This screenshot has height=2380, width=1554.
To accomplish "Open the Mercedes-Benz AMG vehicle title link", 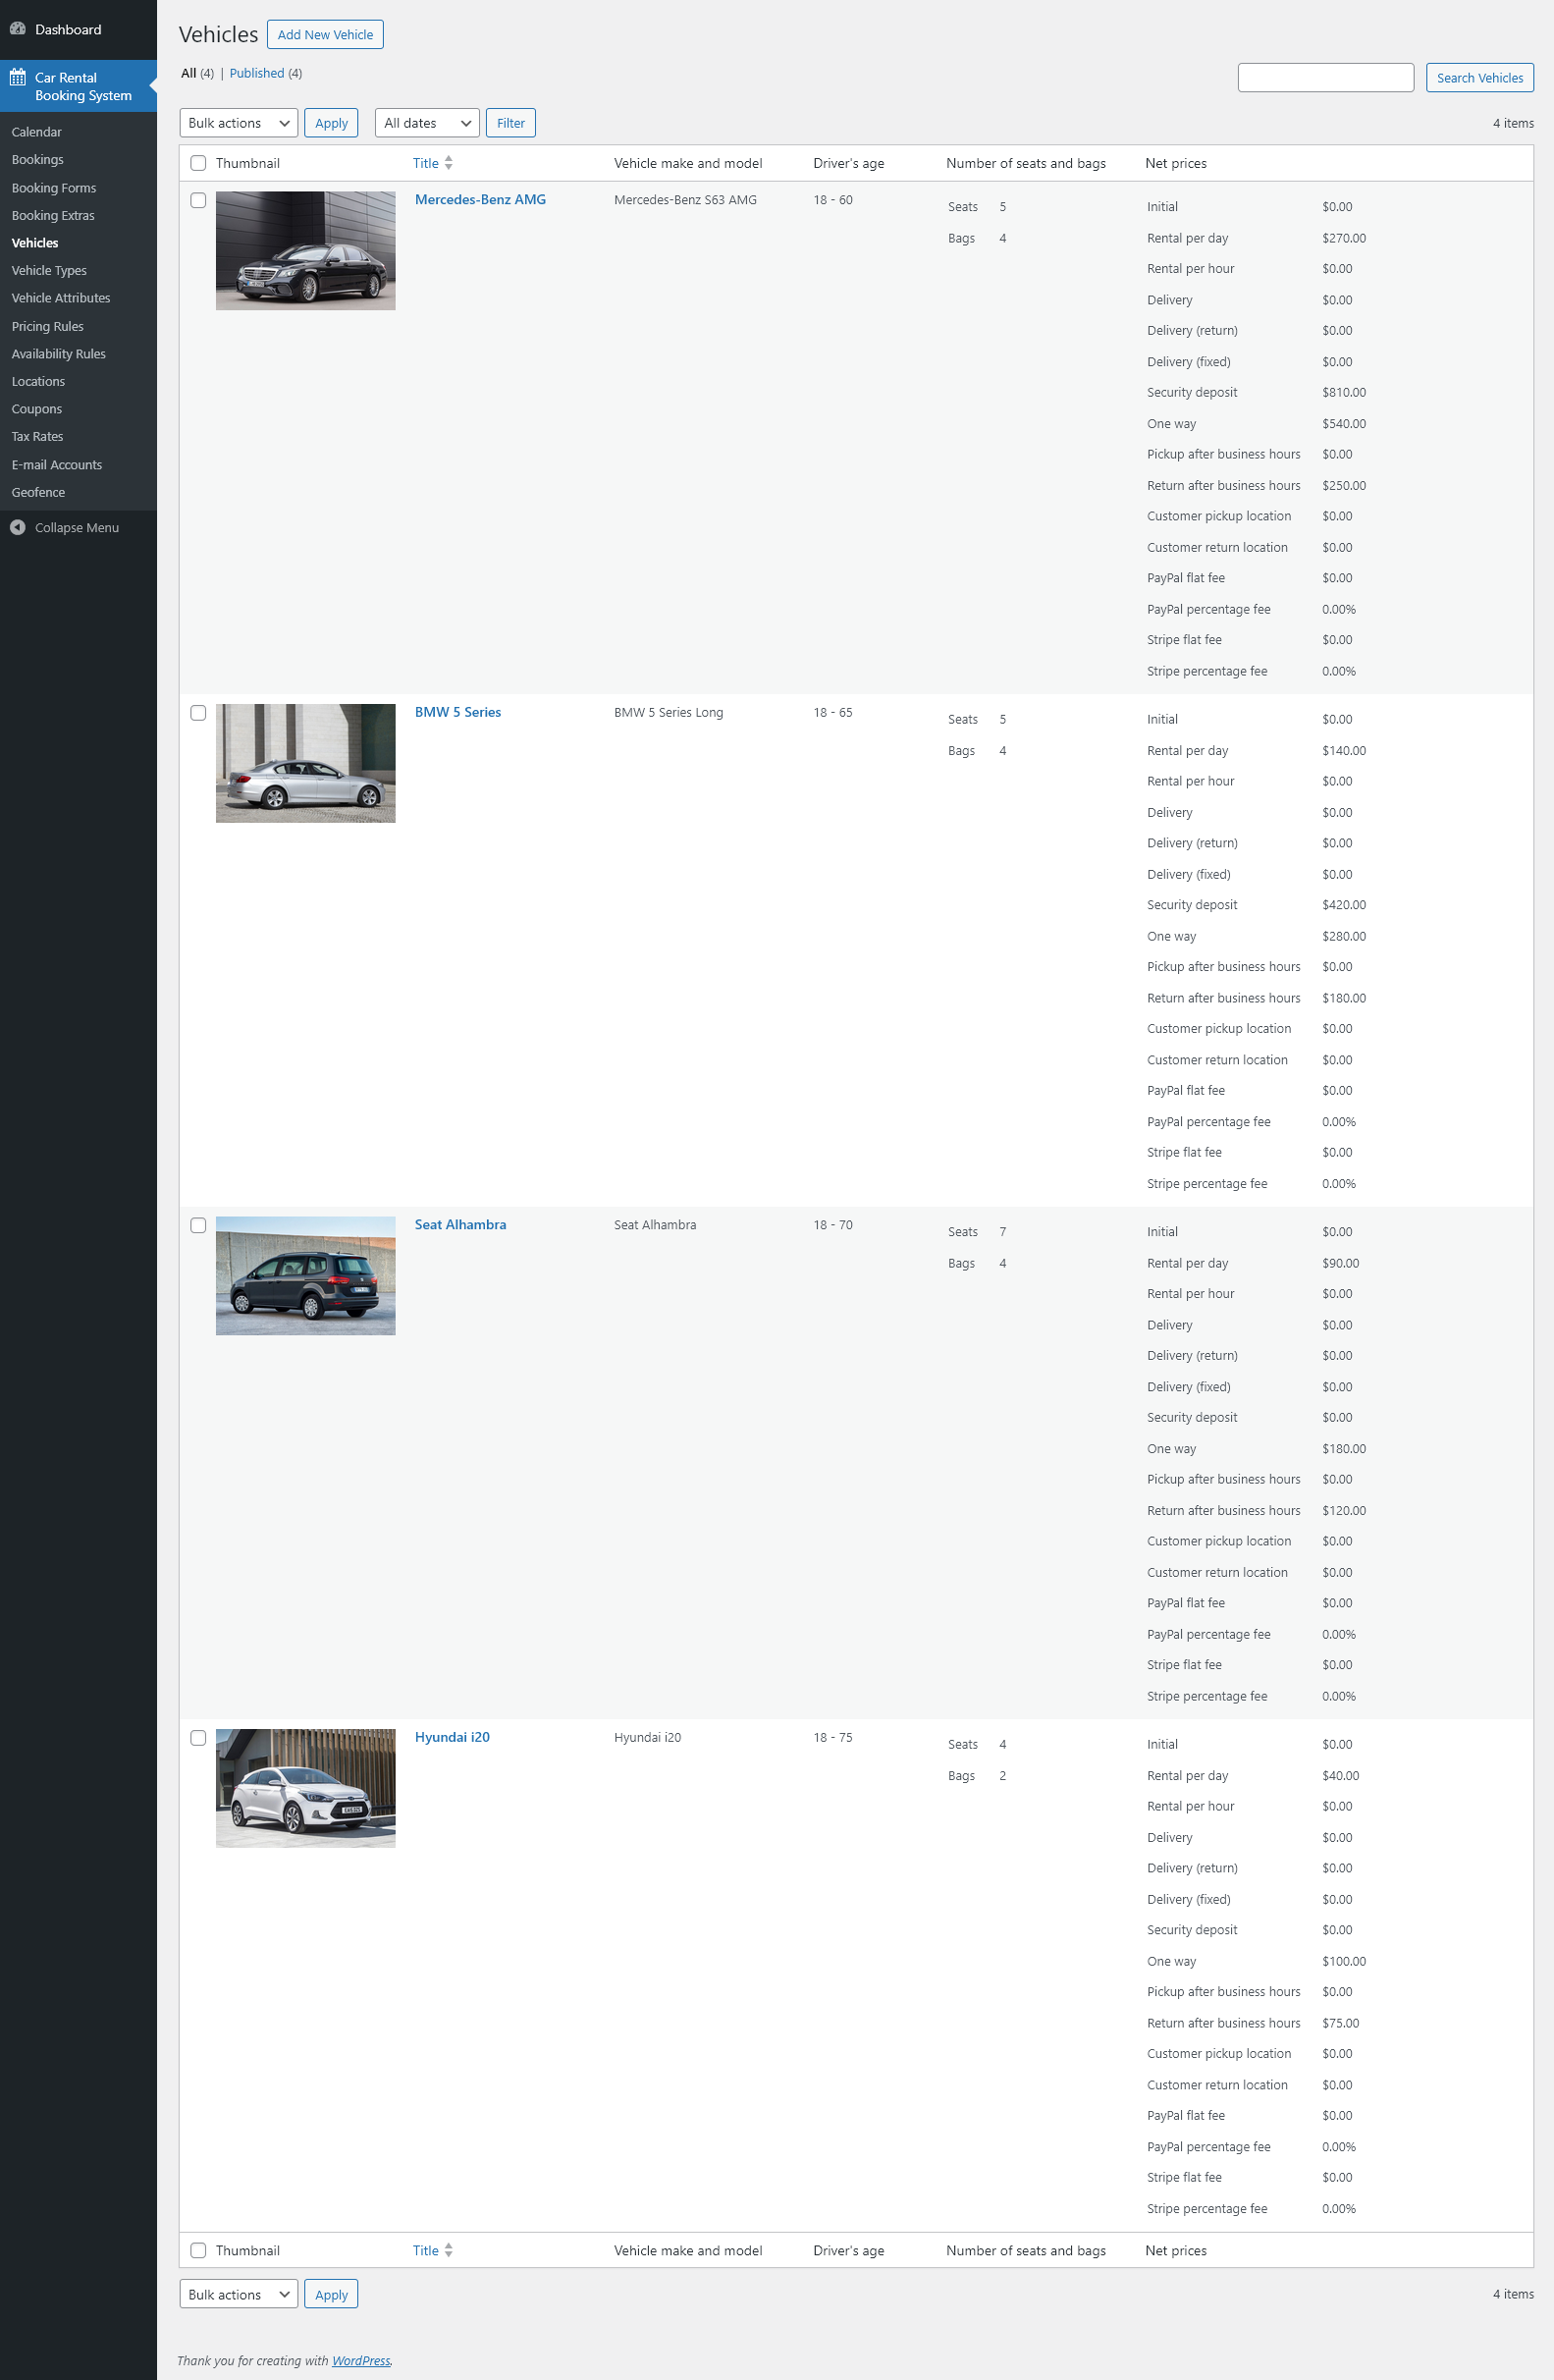I will [481, 200].
